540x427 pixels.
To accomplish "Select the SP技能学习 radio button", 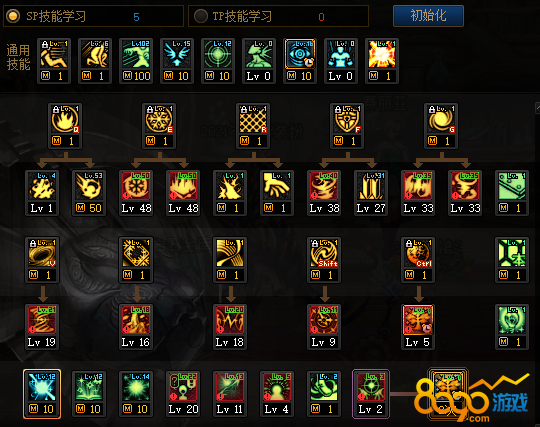I will click(x=13, y=16).
